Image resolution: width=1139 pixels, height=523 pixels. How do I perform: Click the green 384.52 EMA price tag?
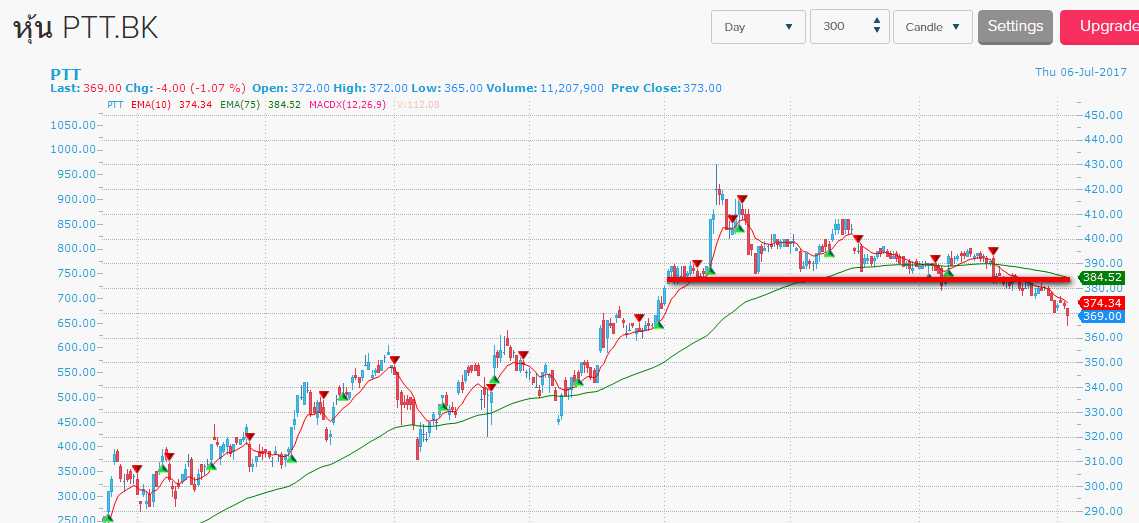[x=1101, y=277]
